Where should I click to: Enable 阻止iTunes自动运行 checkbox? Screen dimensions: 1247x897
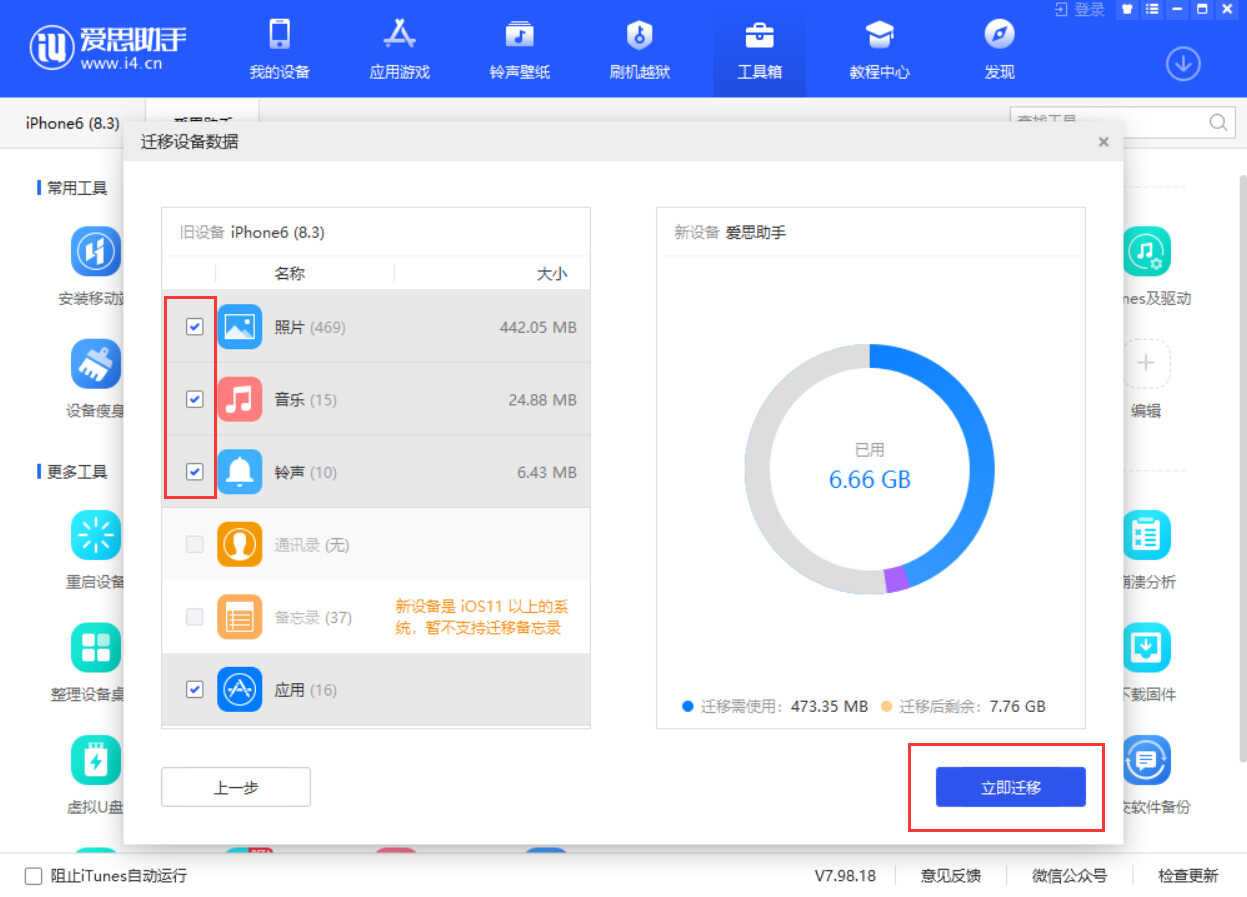pyautogui.click(x=34, y=876)
